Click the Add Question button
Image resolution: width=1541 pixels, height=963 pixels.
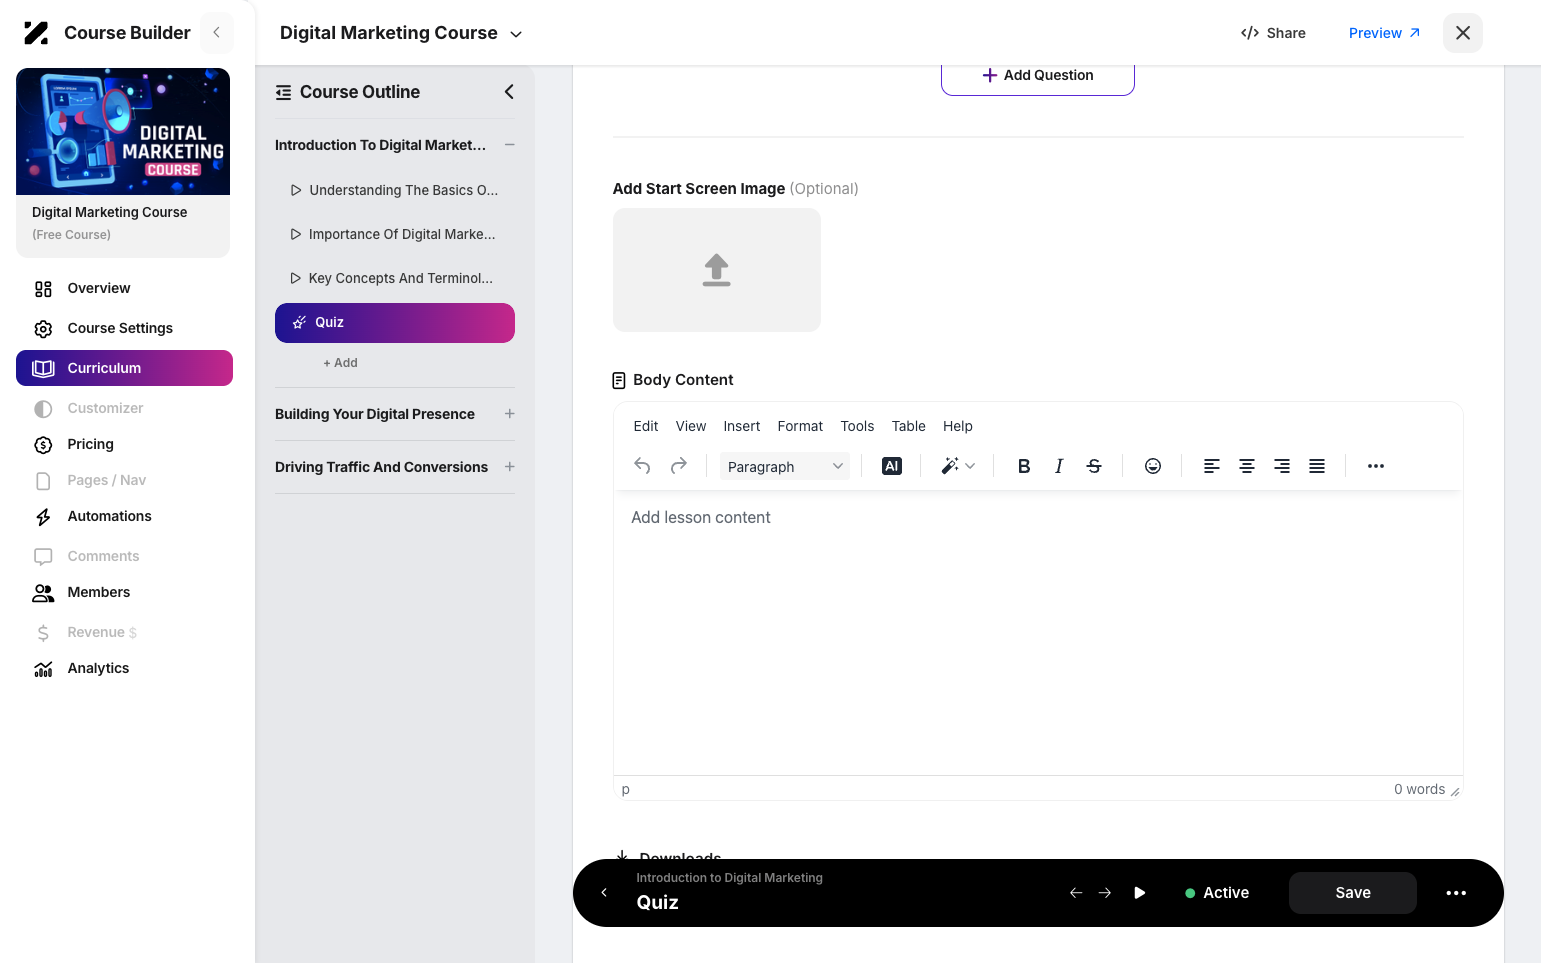[x=1038, y=76]
